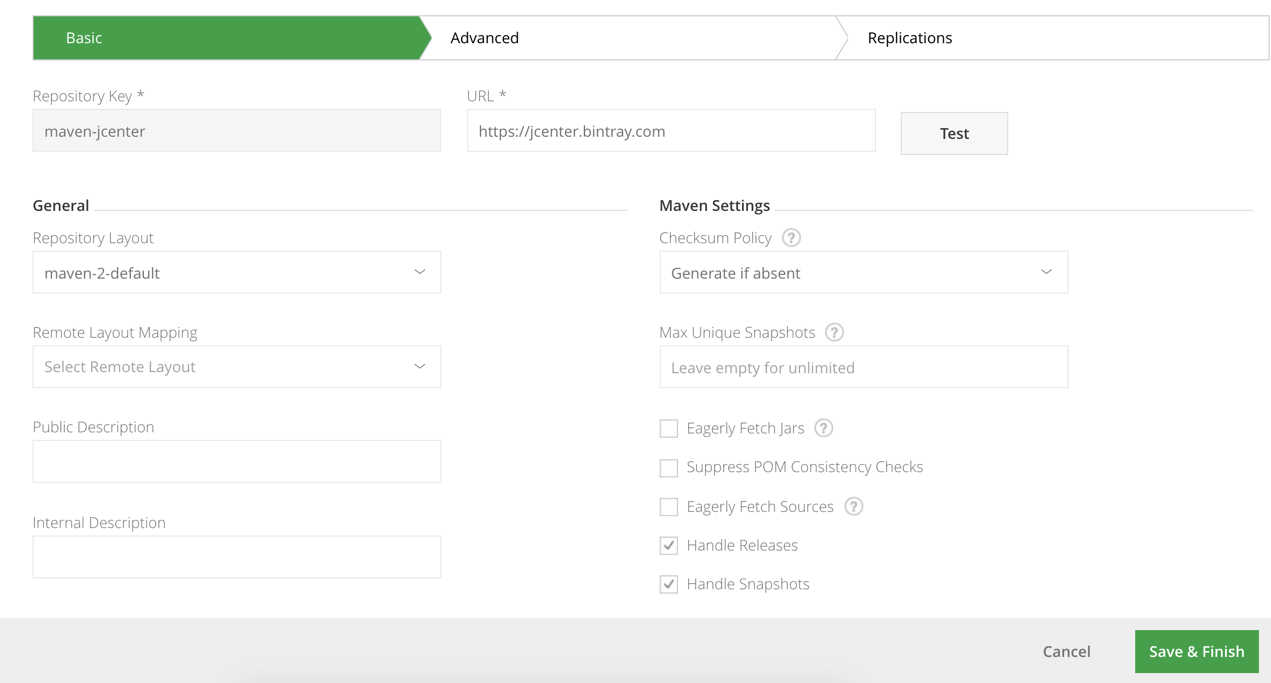Image resolution: width=1271 pixels, height=683 pixels.
Task: Open the Repository Layout dropdown
Action: pos(236,272)
